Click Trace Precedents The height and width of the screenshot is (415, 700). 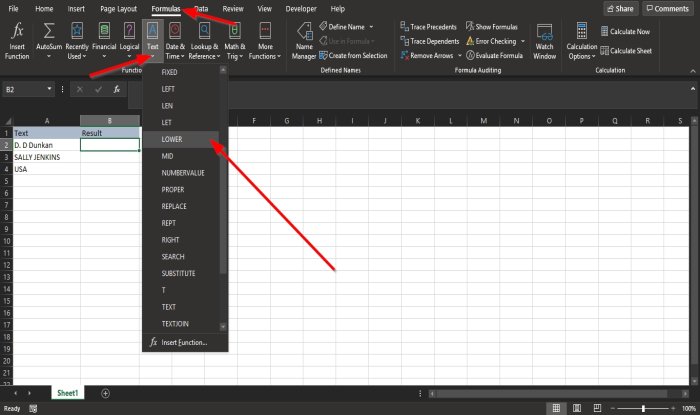coord(429,27)
